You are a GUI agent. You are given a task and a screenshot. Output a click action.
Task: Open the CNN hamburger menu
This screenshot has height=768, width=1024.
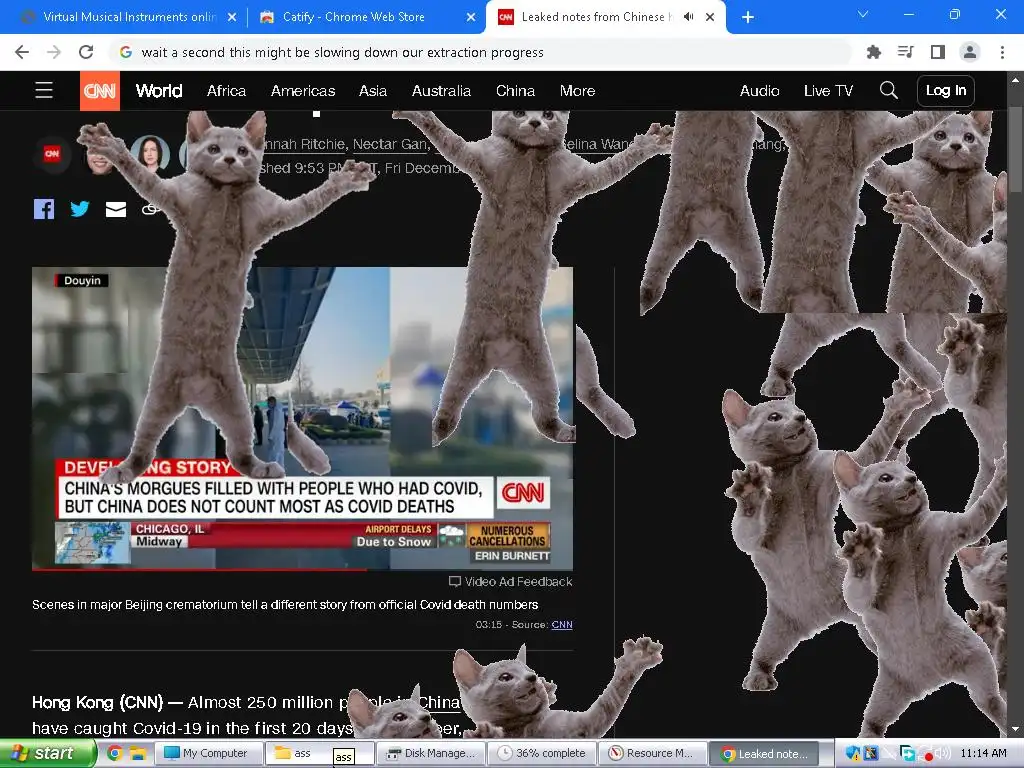[x=44, y=90]
